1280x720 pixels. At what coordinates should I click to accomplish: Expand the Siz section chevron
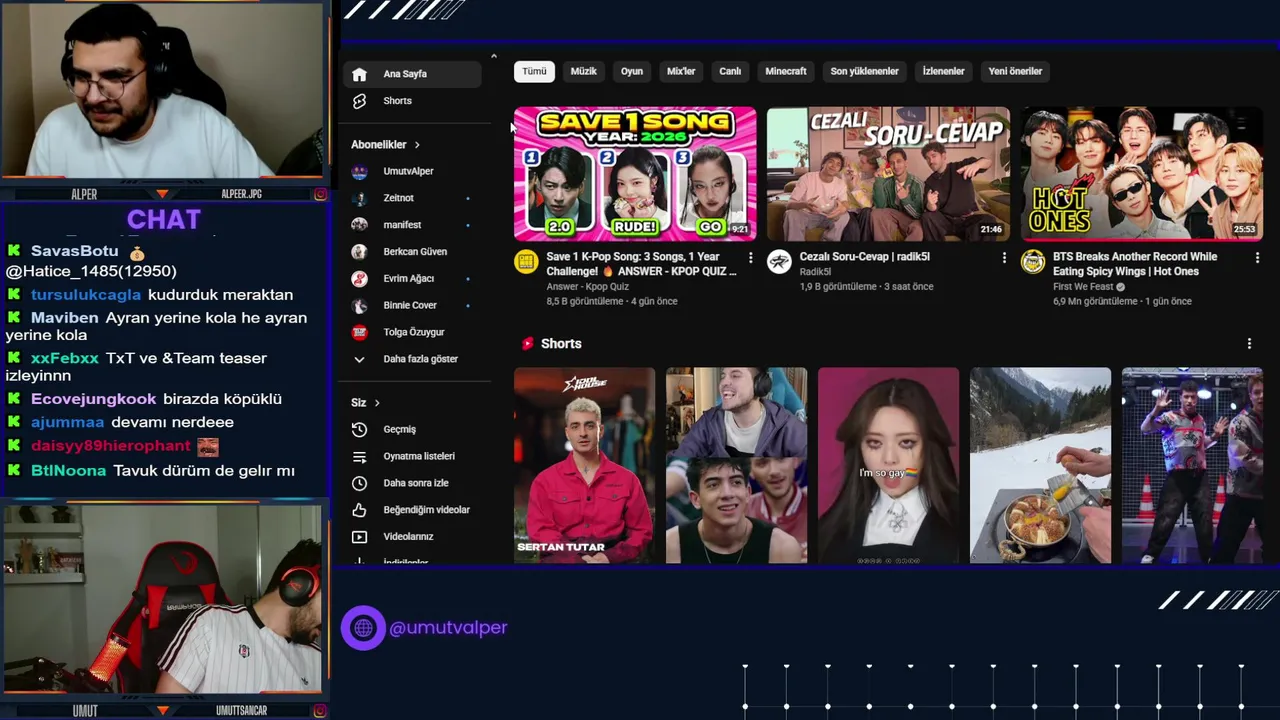[377, 403]
